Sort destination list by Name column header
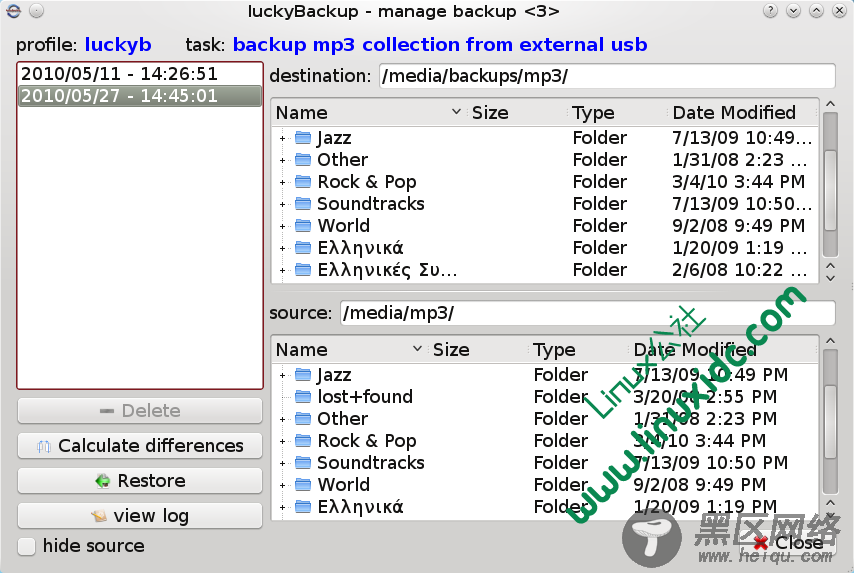Screen dimensions: 854x573 [x=369, y=113]
